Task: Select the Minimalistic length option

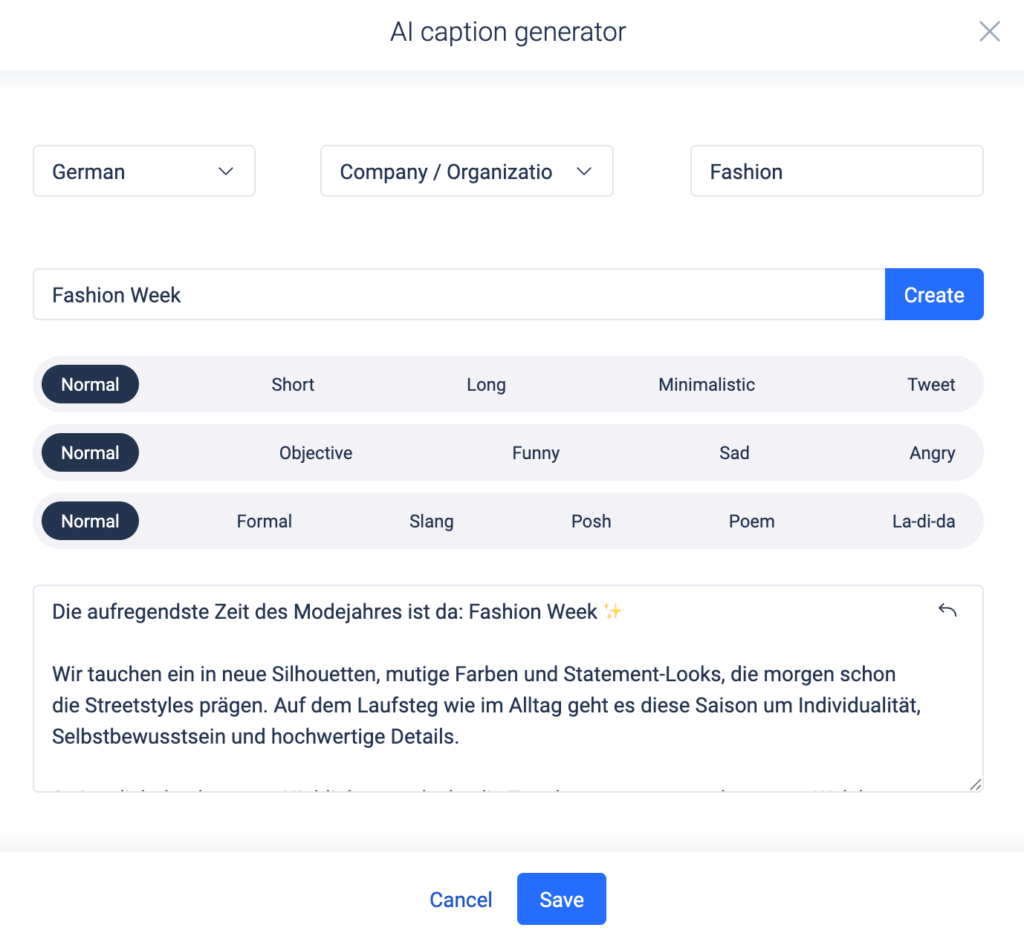Action: click(706, 385)
